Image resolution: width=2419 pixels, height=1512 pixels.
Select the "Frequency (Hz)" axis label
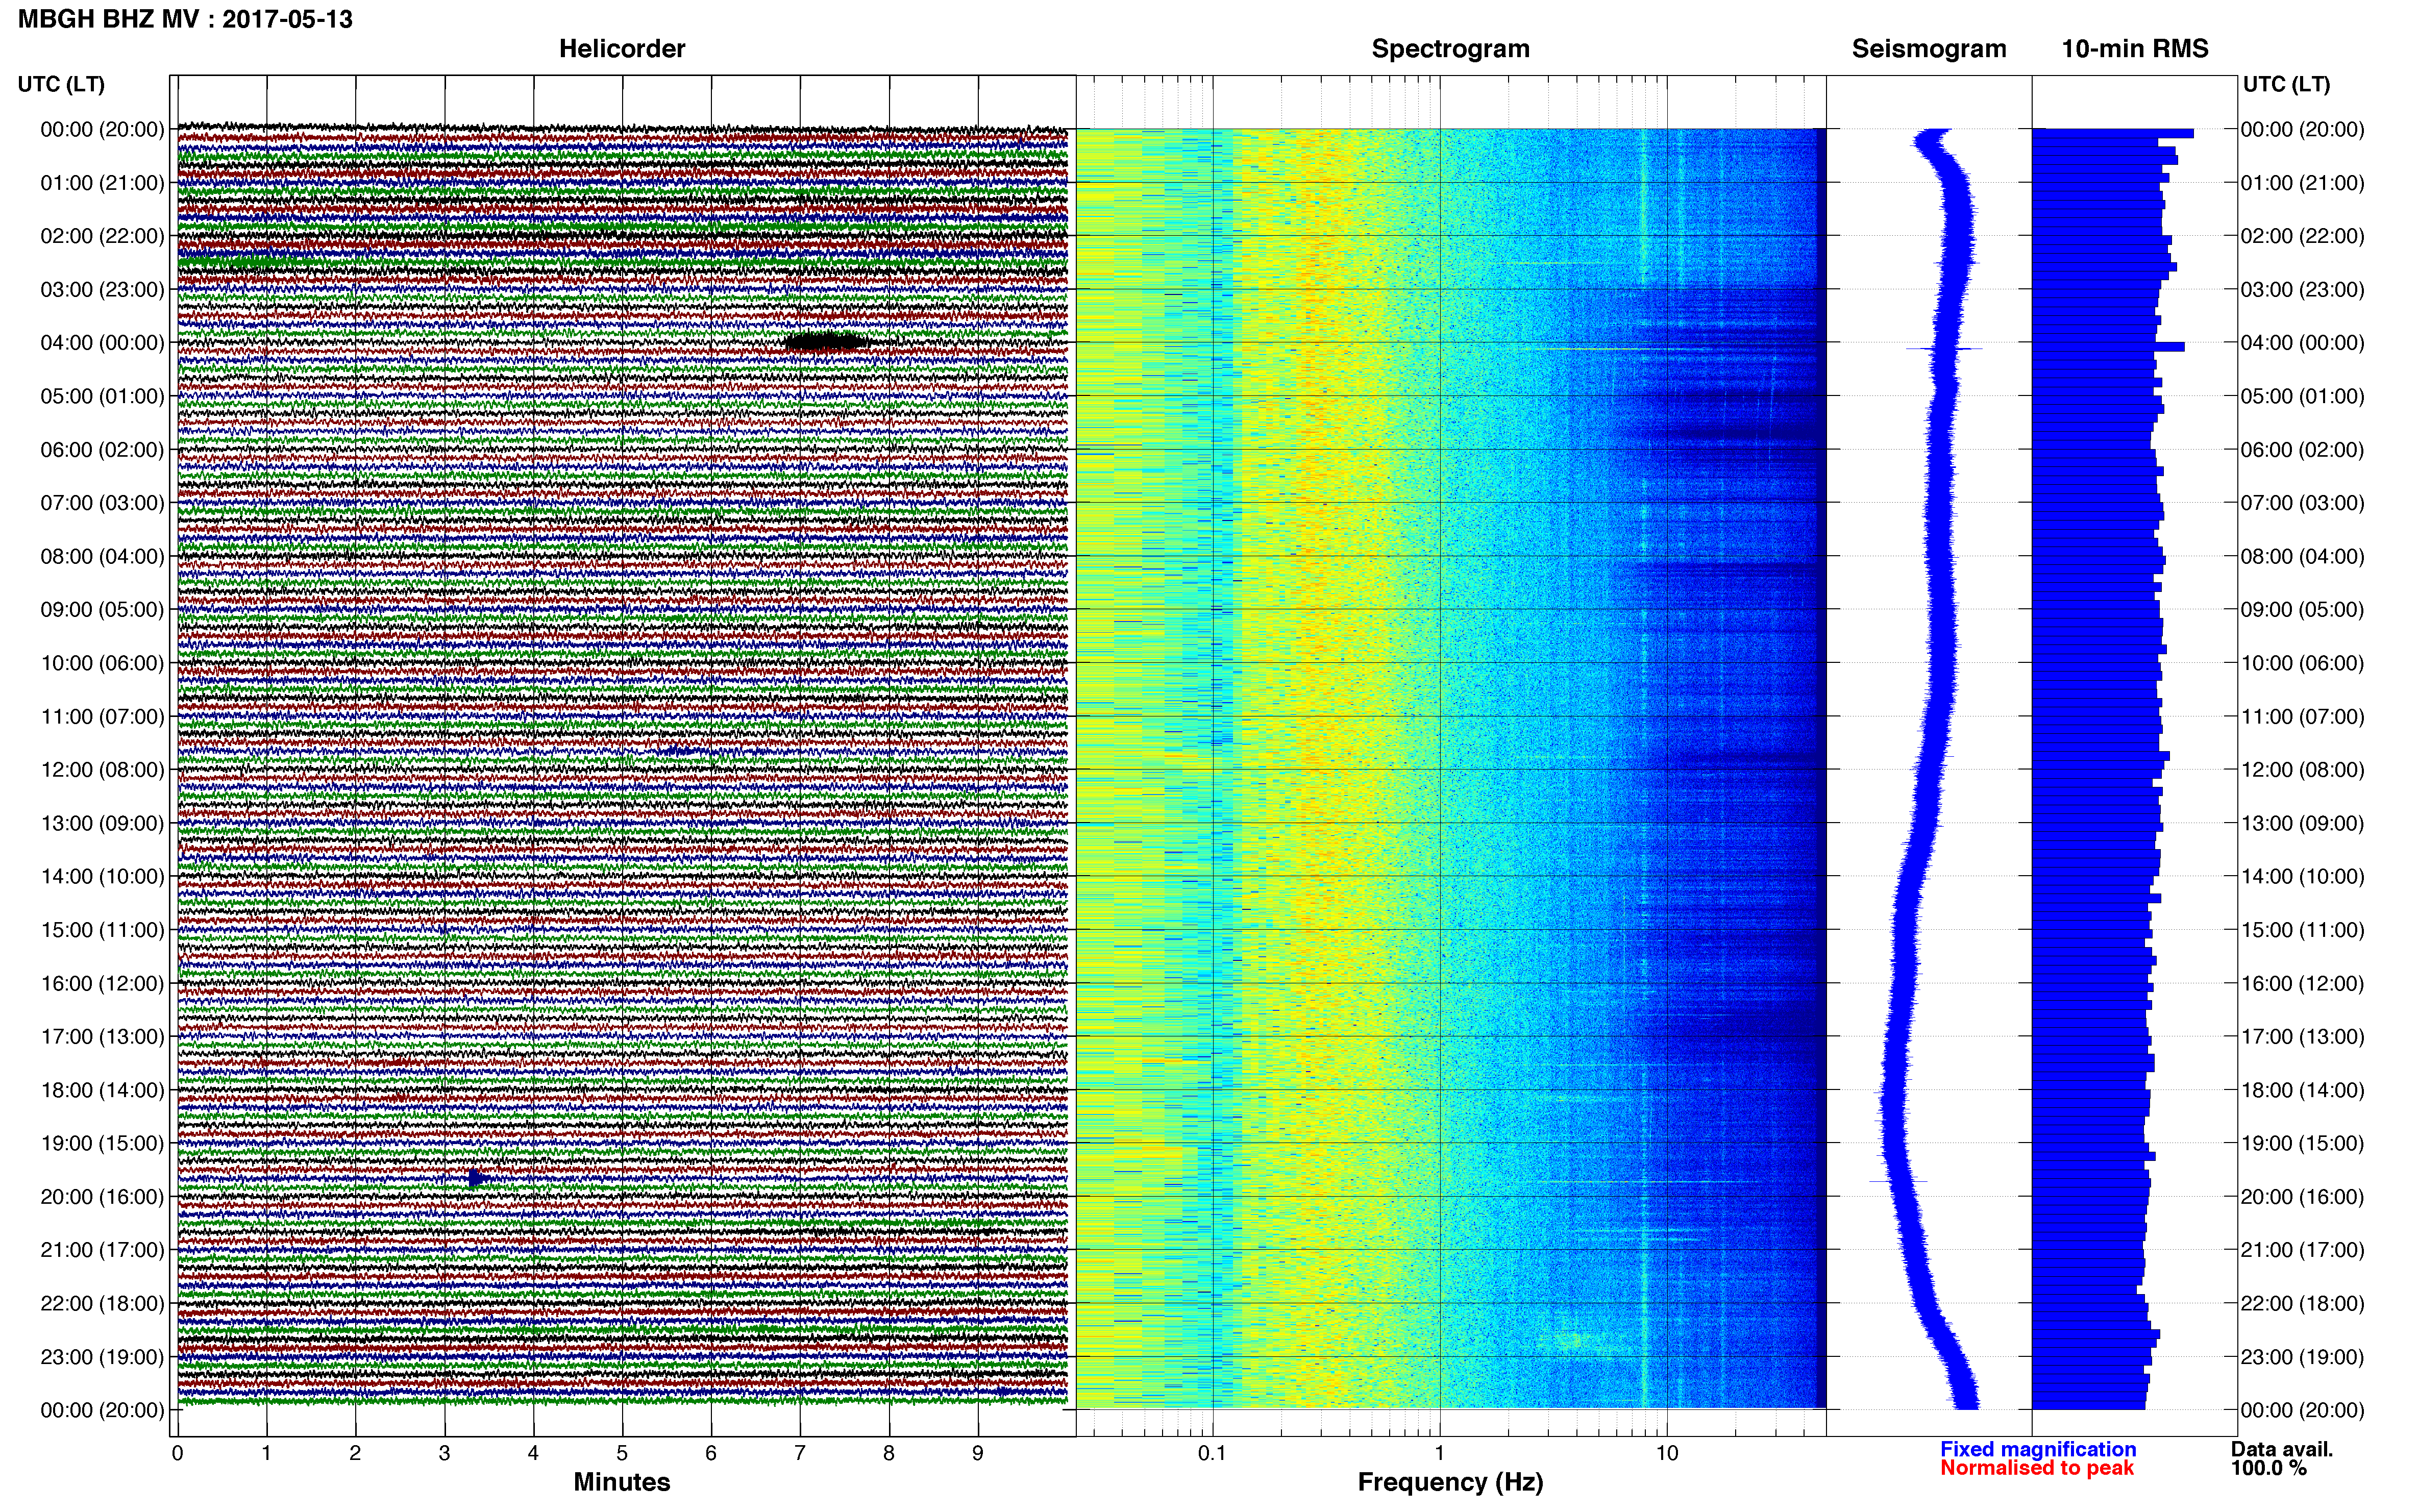1450,1482
